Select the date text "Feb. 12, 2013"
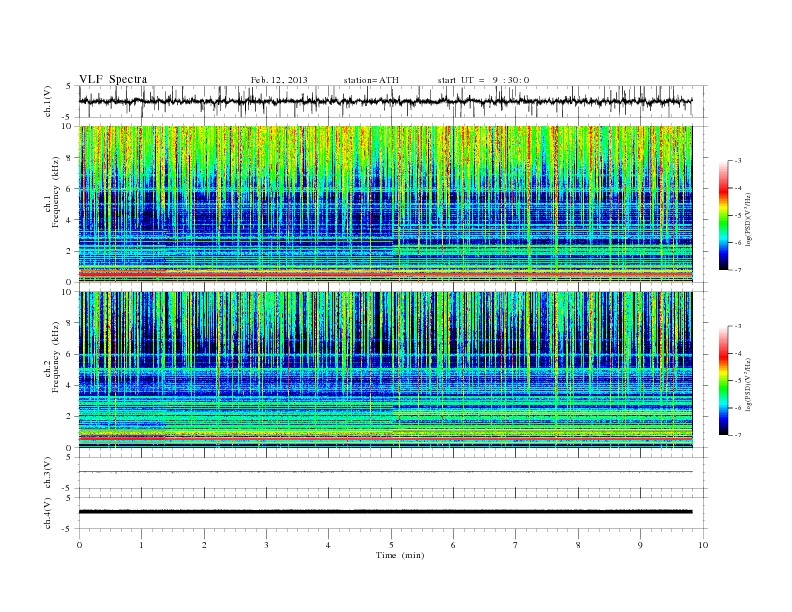 point(279,80)
